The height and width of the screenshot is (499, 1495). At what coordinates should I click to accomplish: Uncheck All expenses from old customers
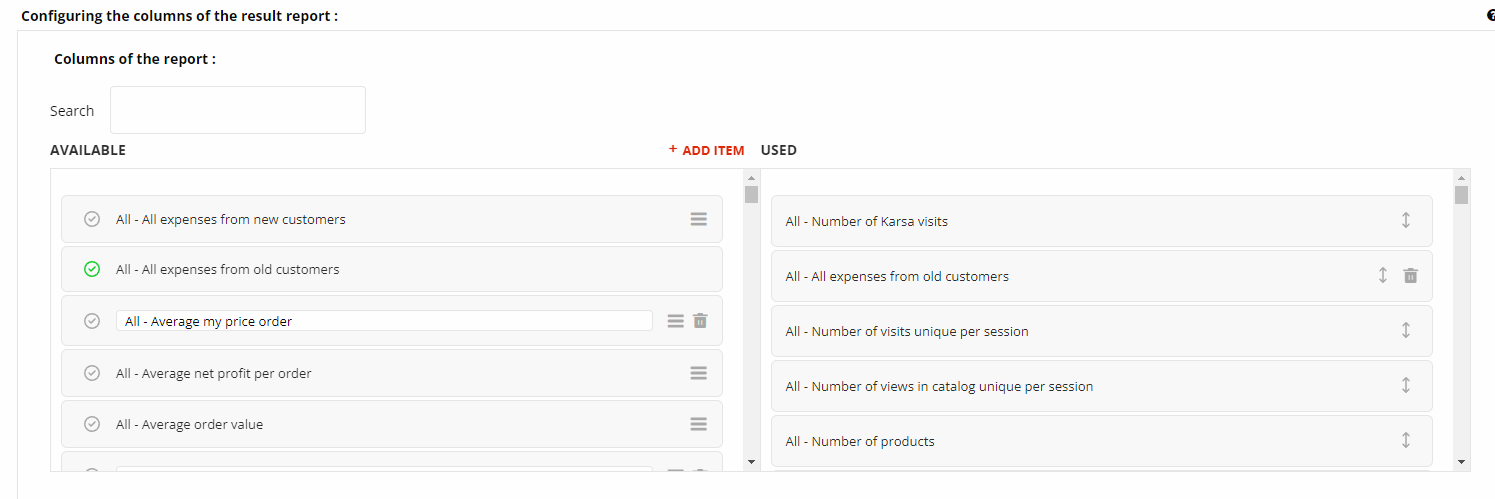tap(92, 269)
